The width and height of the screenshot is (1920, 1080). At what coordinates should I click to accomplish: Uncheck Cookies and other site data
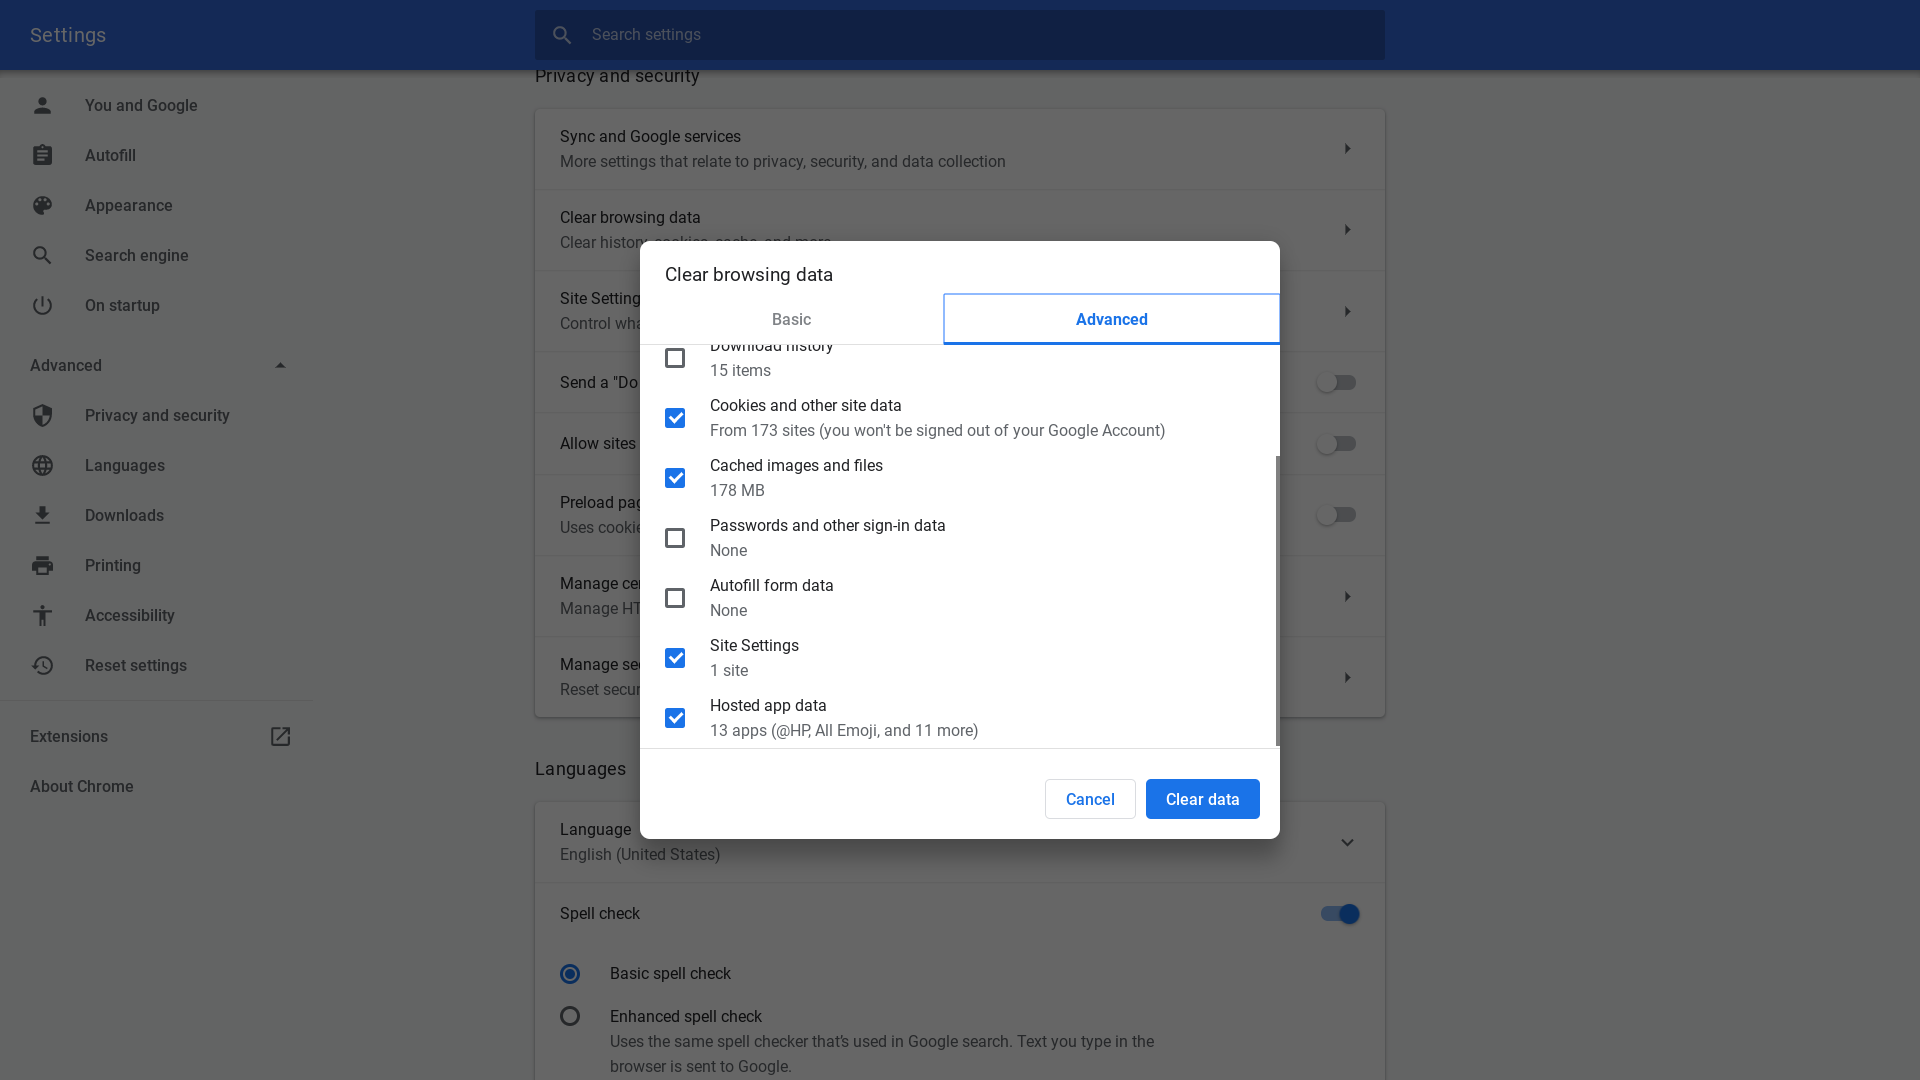(675, 418)
